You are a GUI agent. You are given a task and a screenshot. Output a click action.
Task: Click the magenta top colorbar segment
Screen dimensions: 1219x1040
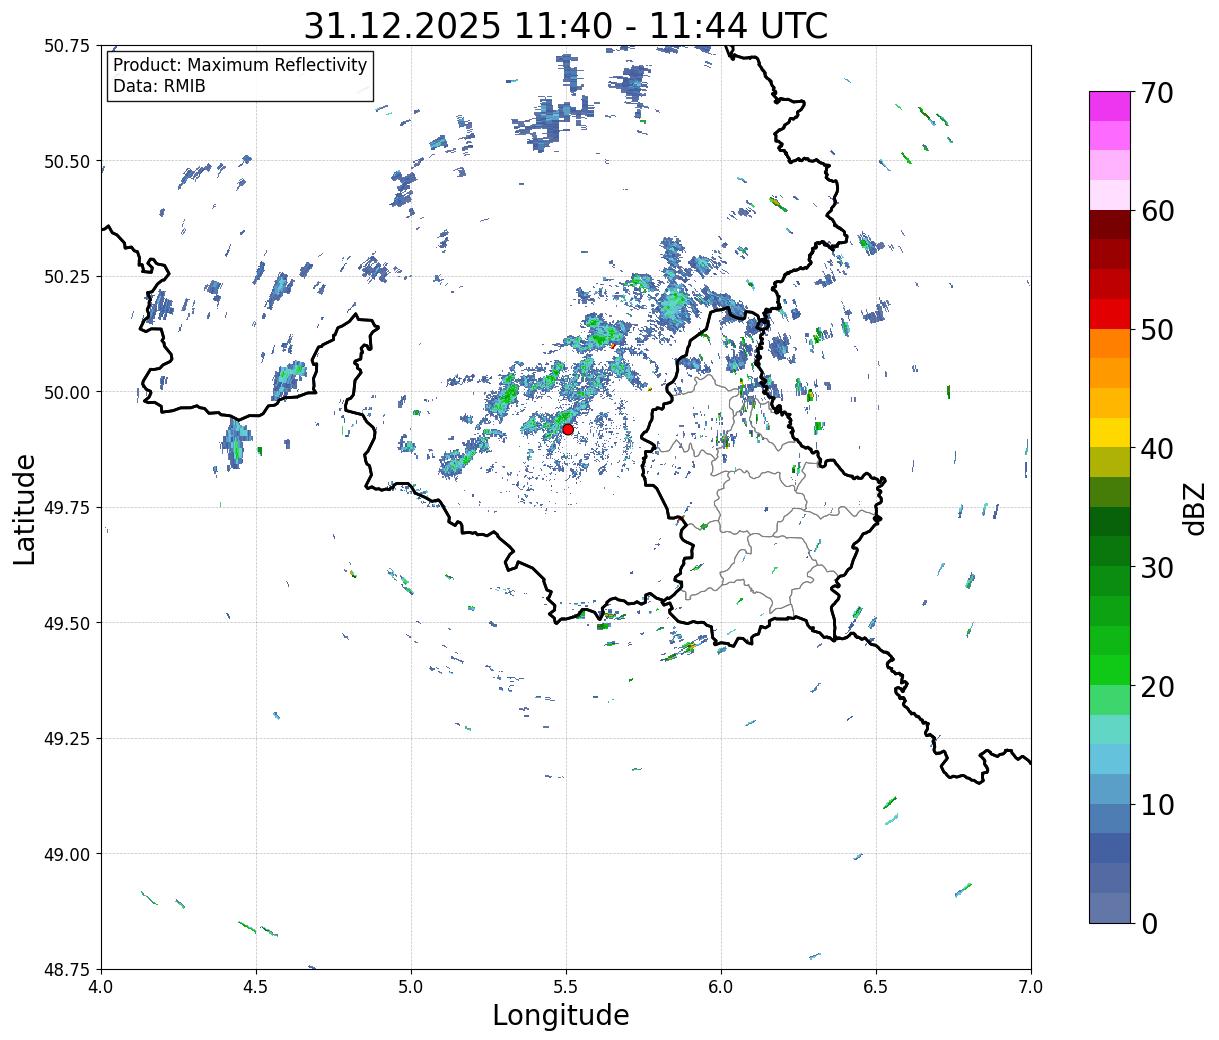tap(1110, 106)
